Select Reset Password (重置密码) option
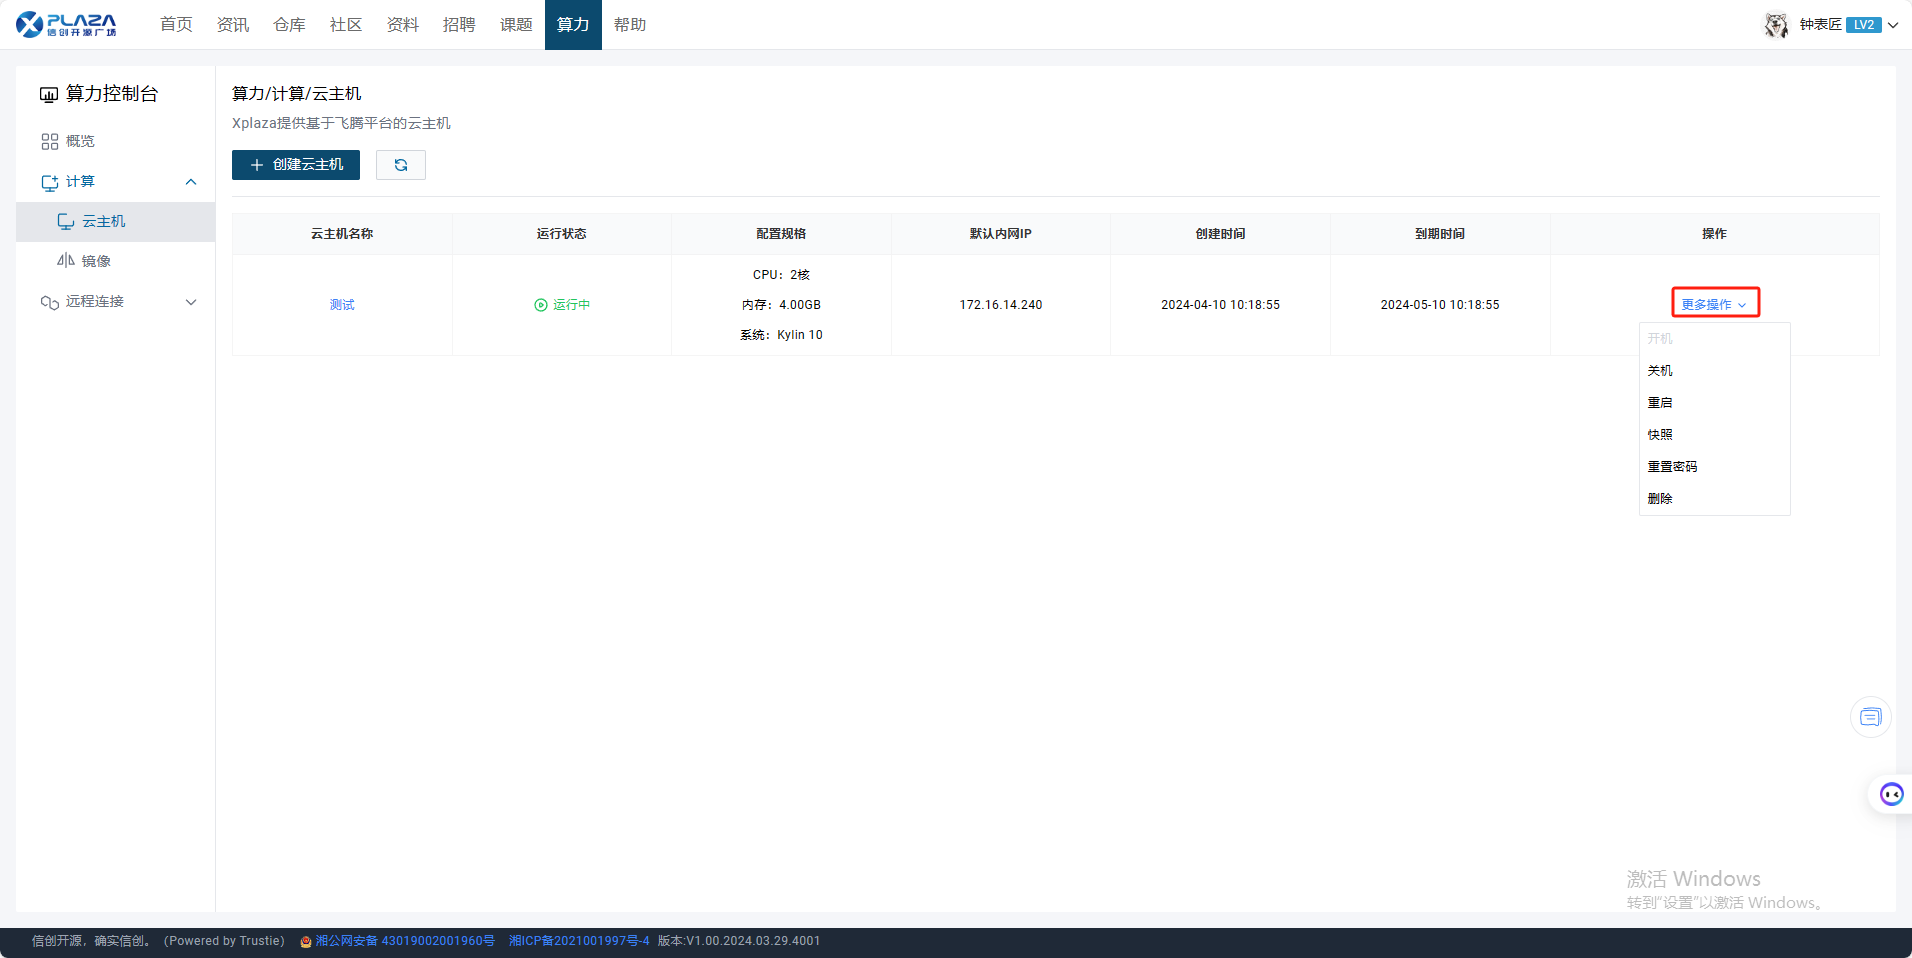 point(1672,467)
